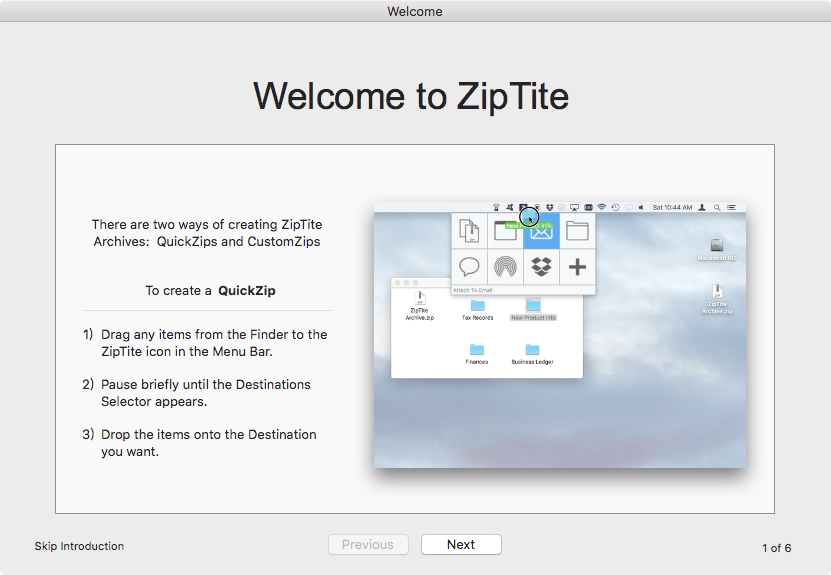Click the window destination icon in illustration
This screenshot has width=831, height=575.
pos(505,231)
